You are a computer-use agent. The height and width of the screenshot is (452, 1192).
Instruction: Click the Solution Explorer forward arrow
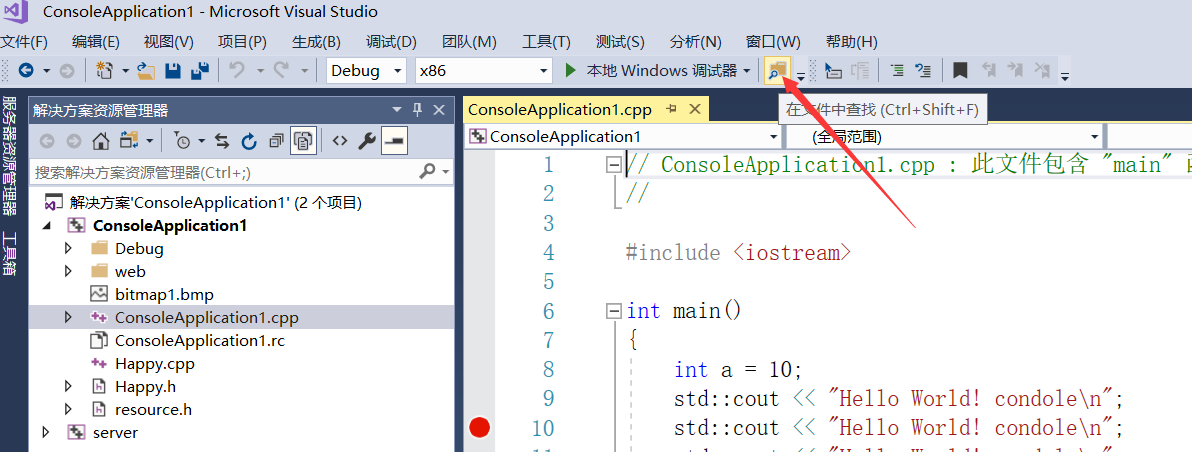(x=74, y=141)
